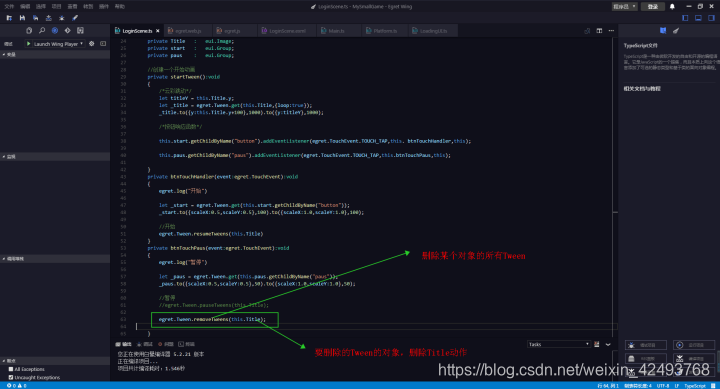720x389 pixels.
Task: Open the search sidebar view
Action: coord(42,30)
